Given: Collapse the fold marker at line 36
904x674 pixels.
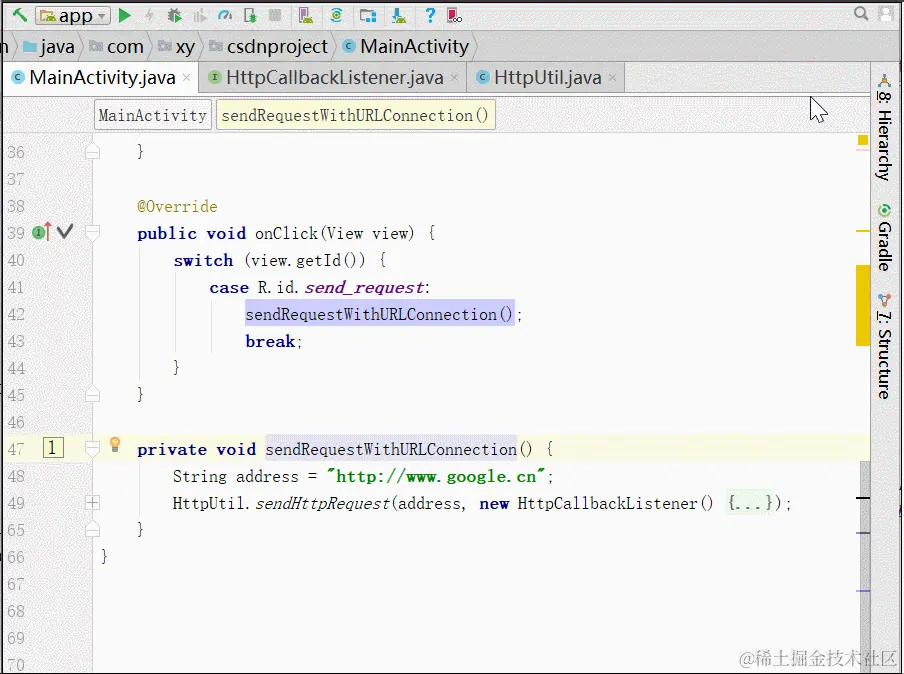Looking at the screenshot, I should click(x=92, y=152).
